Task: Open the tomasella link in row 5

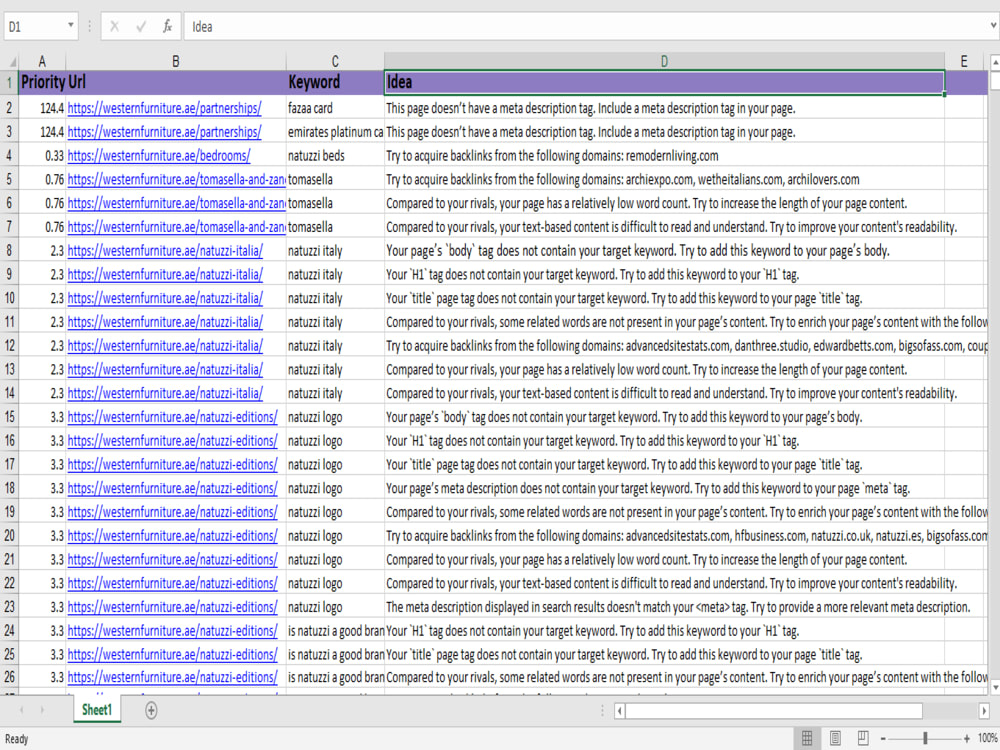Action: point(177,180)
